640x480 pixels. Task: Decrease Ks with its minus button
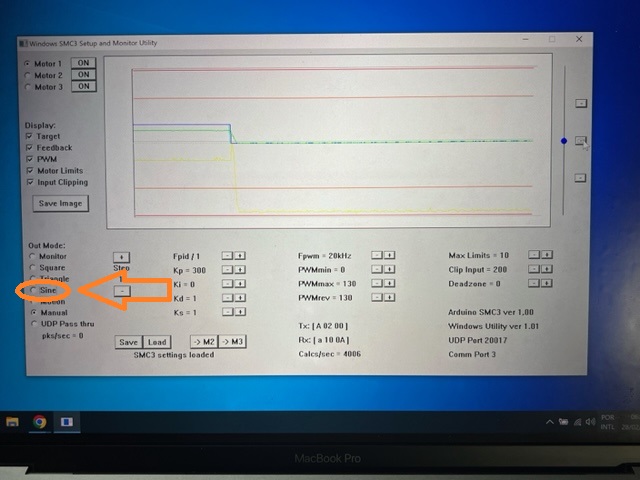(x=228, y=312)
